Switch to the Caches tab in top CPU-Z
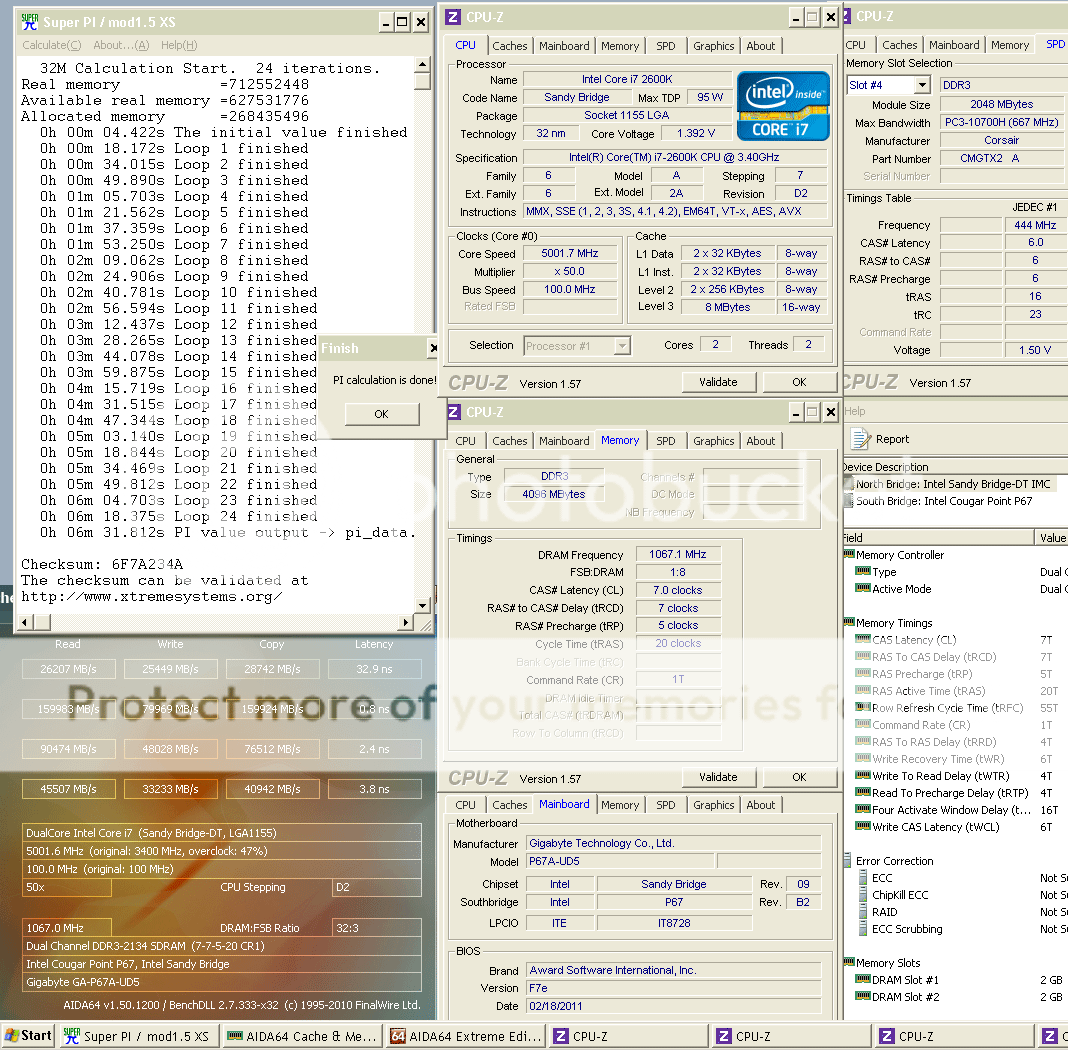1068x1050 pixels. (x=510, y=46)
